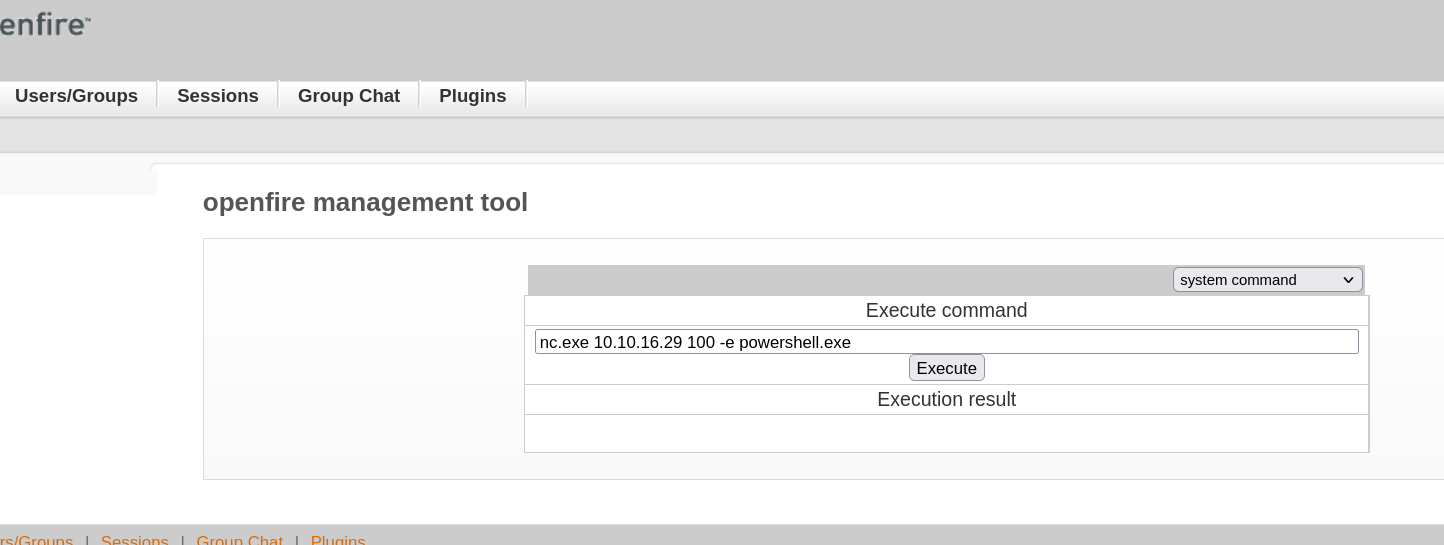Open the Group Chat tab
The image size is (1444, 545).
tap(349, 96)
